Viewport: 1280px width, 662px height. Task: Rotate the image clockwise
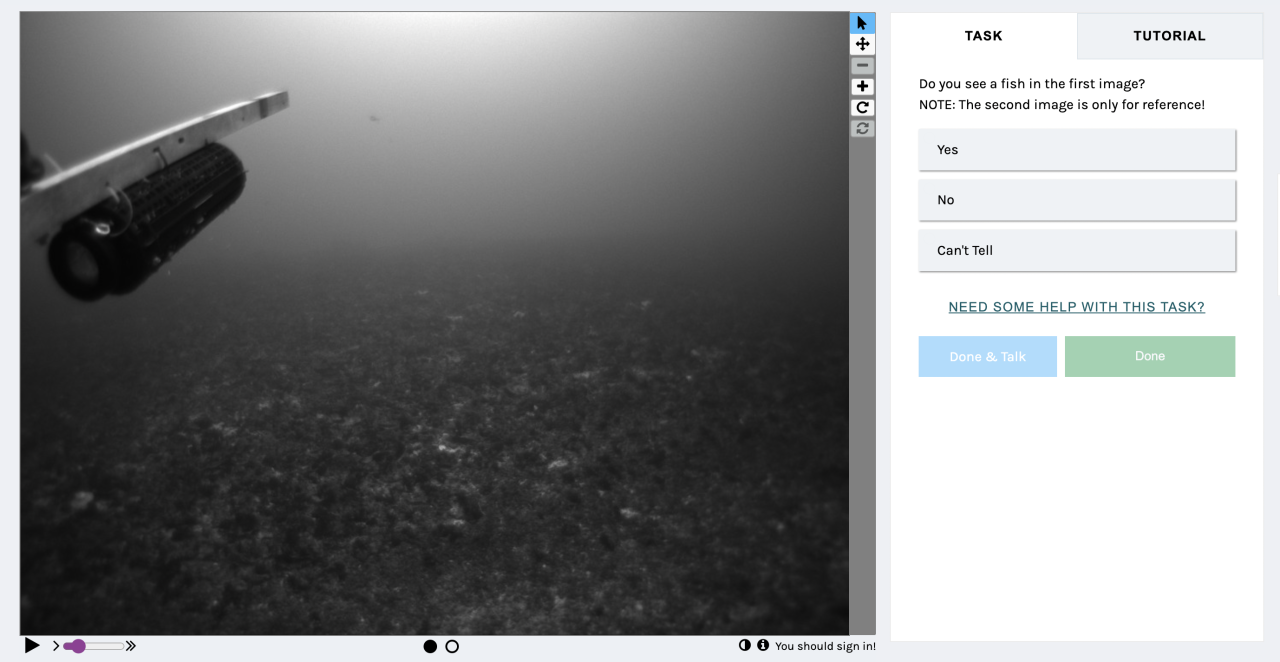(x=862, y=107)
